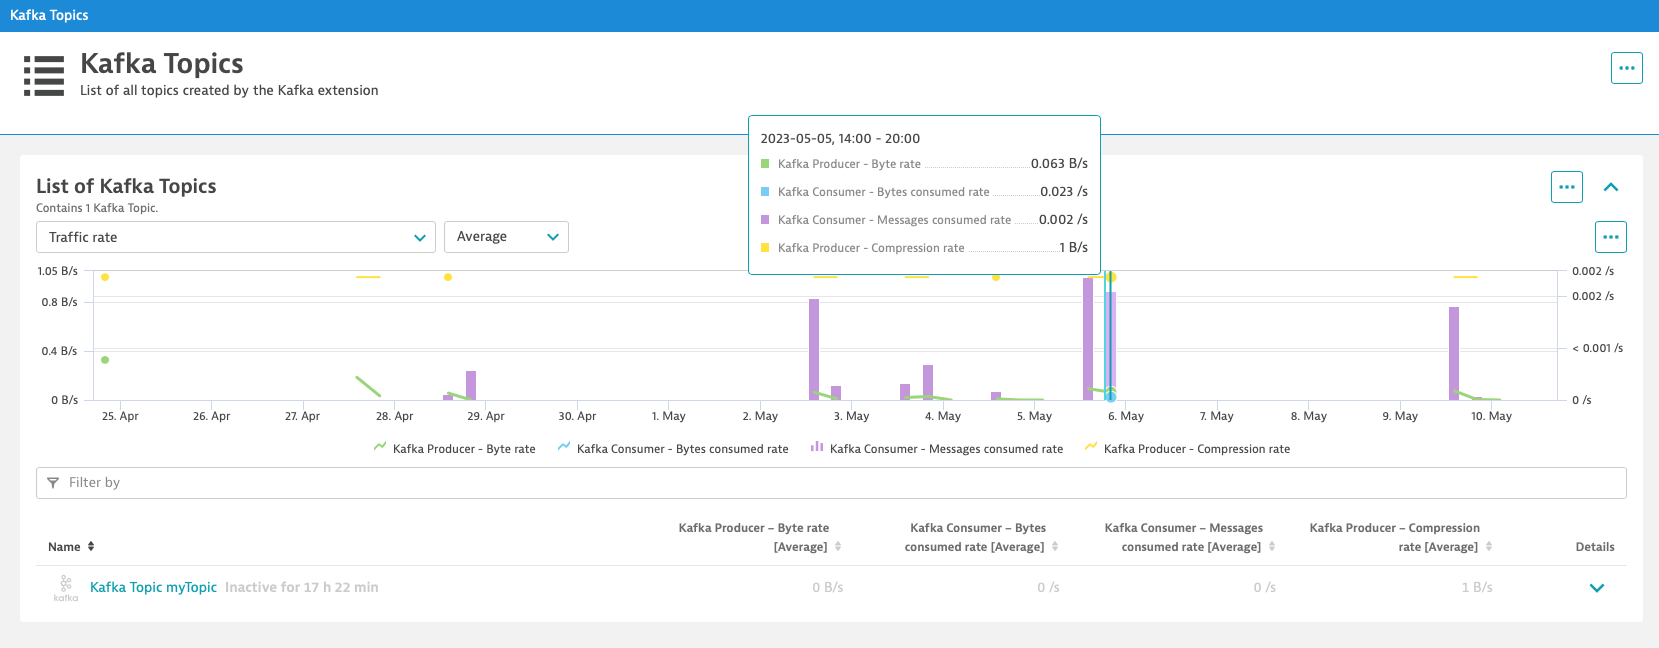Click the 'Inactive for 17 h 22 min' status text
Screen dimensions: 1659x648
302,587
